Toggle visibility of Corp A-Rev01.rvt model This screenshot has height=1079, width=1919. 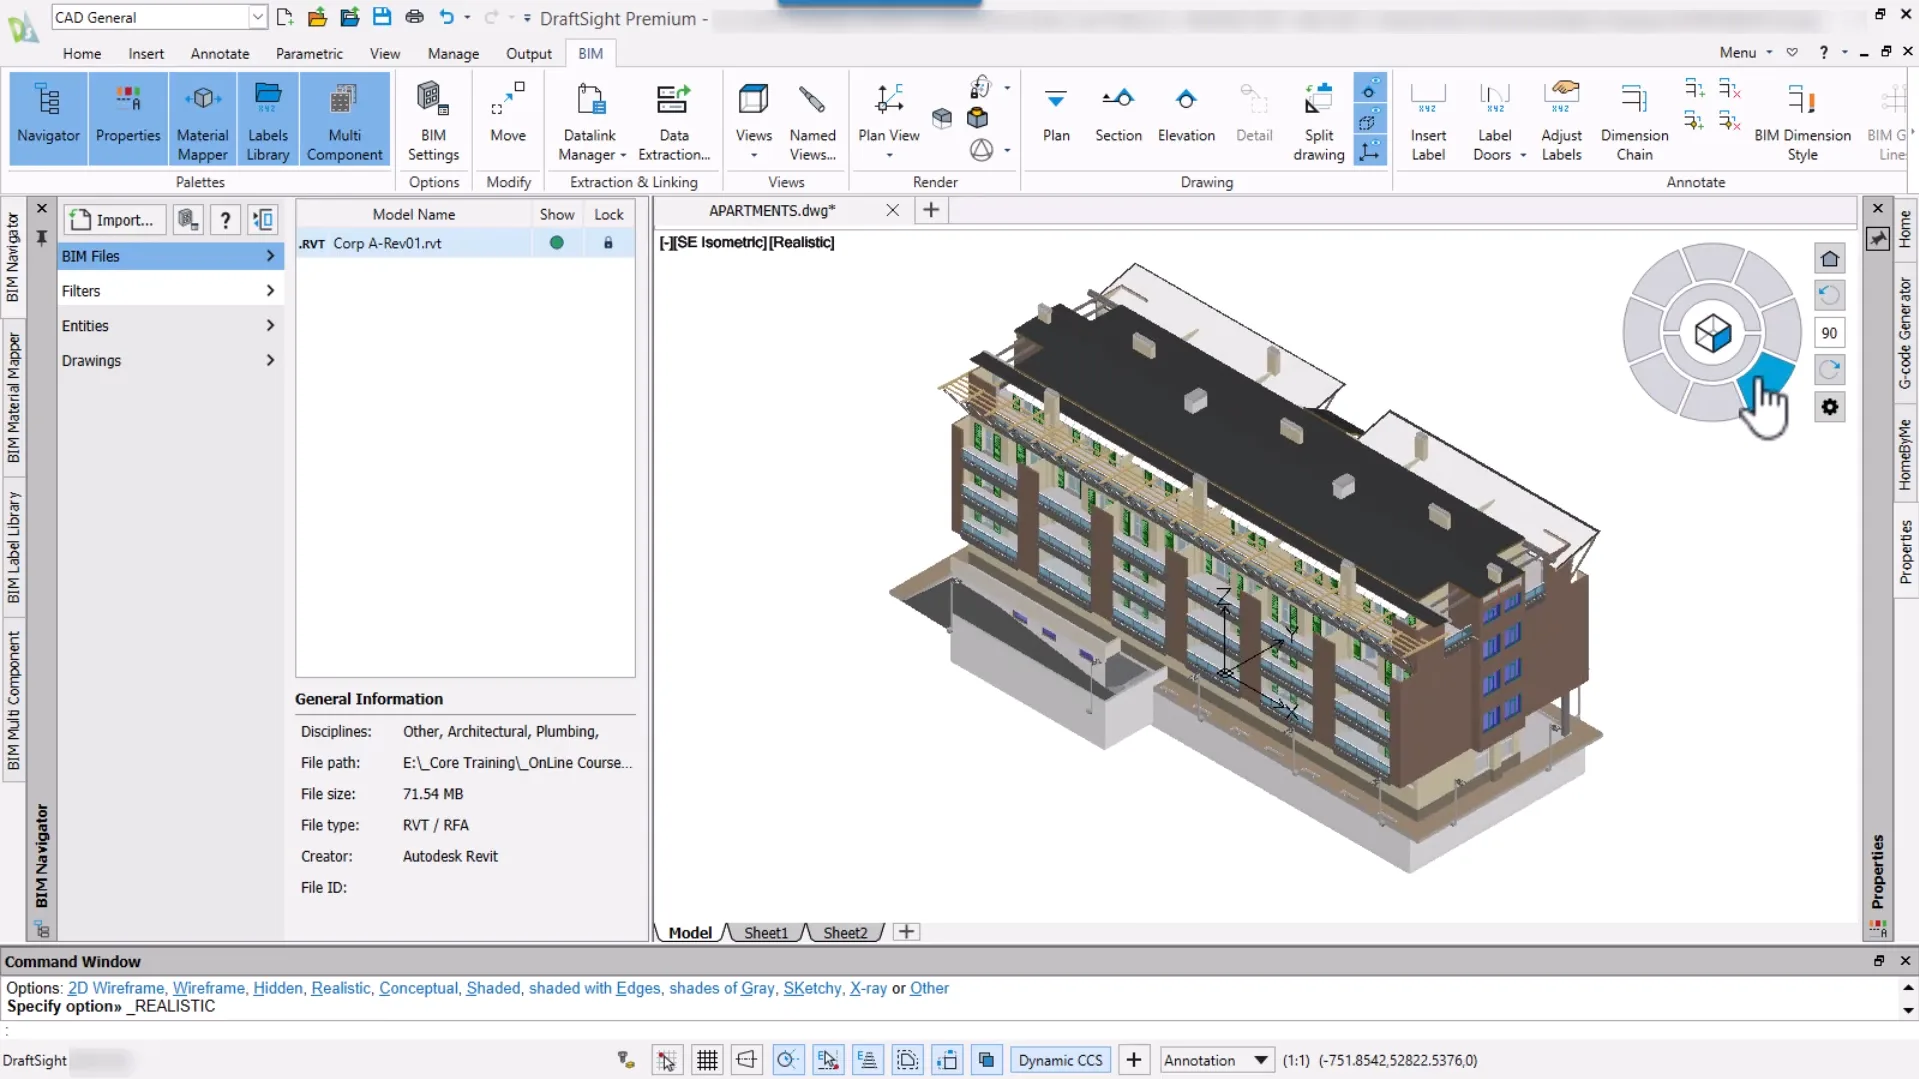[556, 243]
